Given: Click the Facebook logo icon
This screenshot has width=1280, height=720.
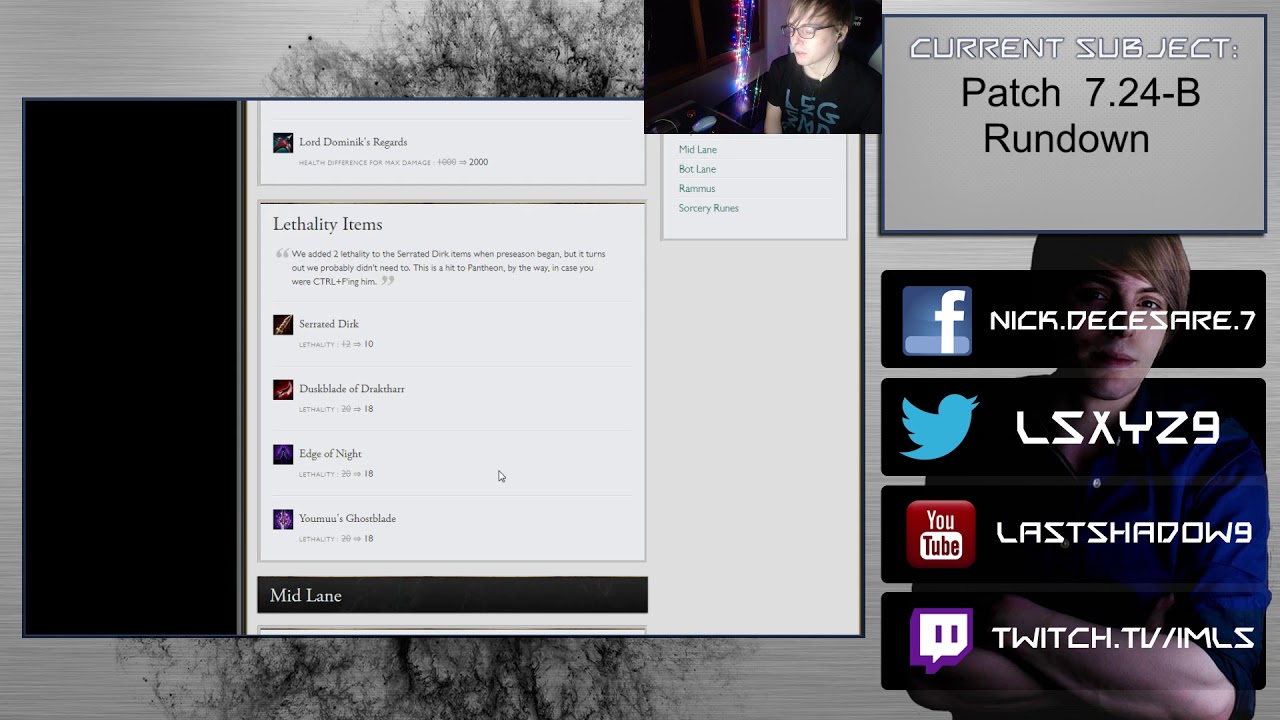Looking at the screenshot, I should [x=937, y=321].
